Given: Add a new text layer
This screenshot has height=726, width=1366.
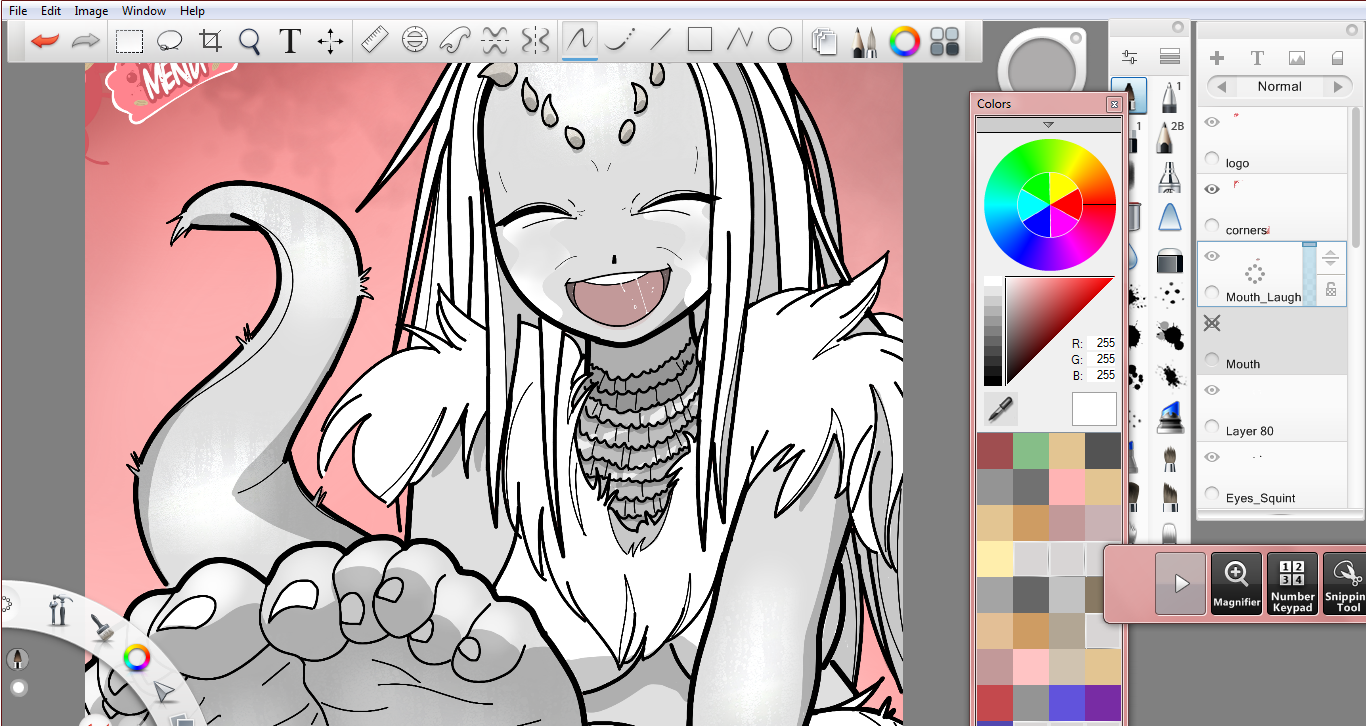Looking at the screenshot, I should tap(1257, 58).
